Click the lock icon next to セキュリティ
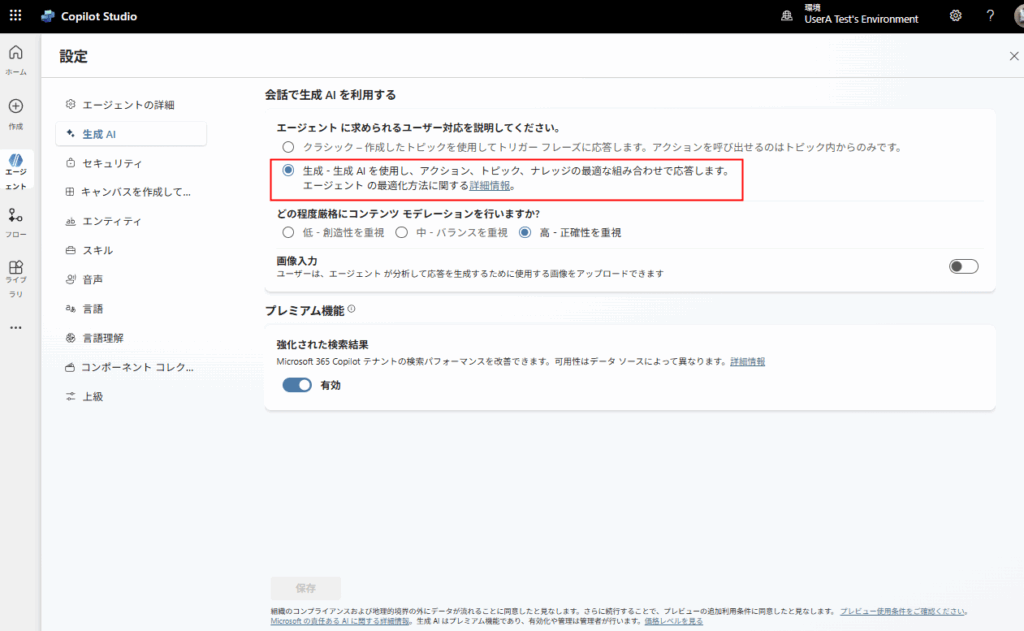Screen dimensions: 1024x631 [x=71, y=163]
